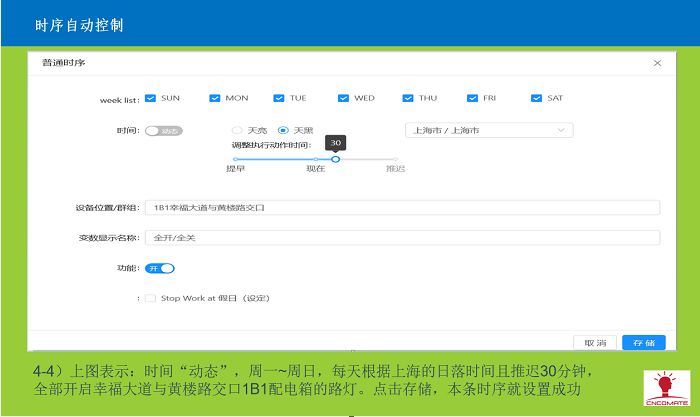Select the 天黑 radio option
700x417 pixels.
pos(283,130)
